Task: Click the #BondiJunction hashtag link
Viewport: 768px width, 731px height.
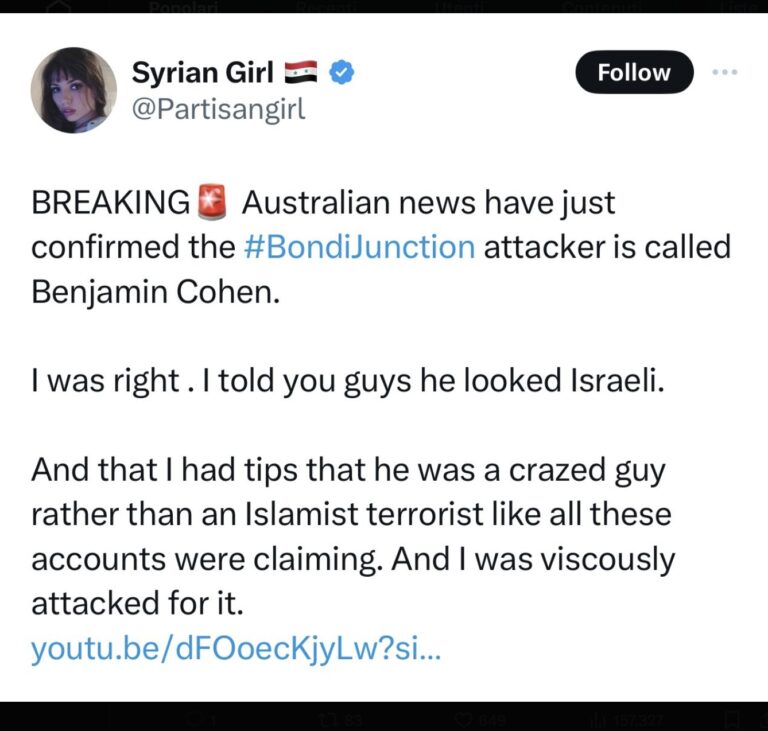Action: click(x=358, y=246)
